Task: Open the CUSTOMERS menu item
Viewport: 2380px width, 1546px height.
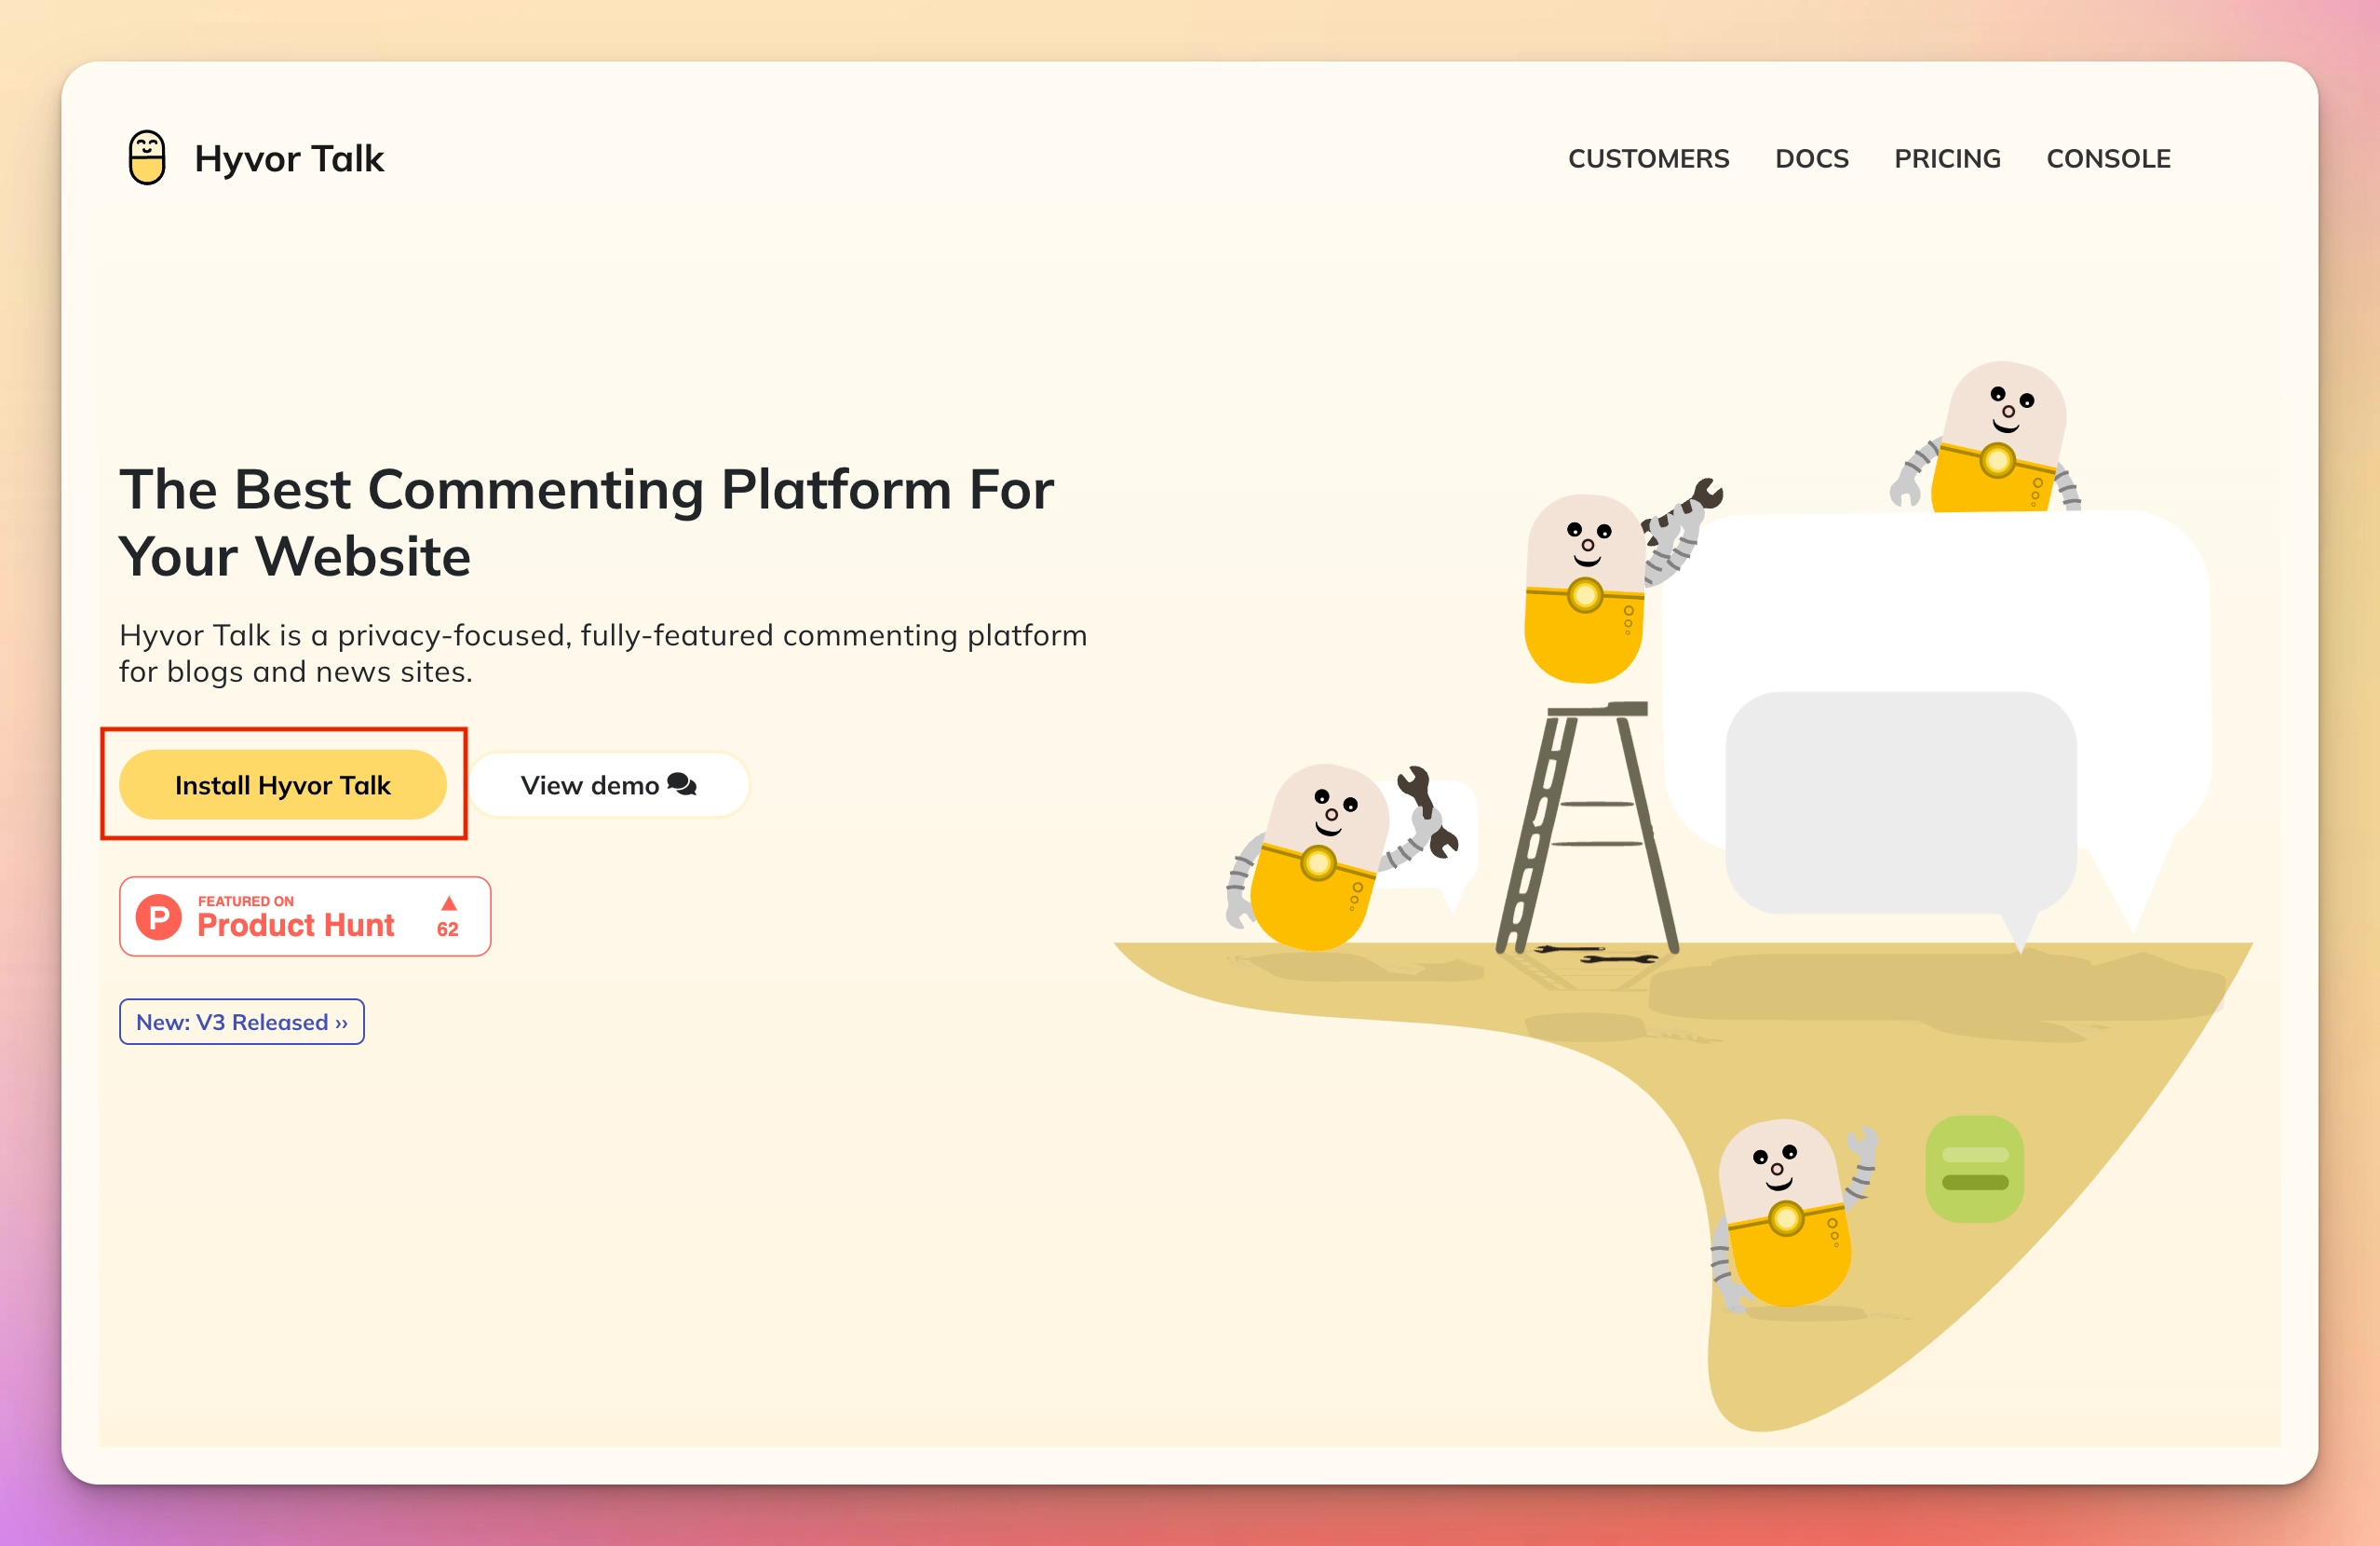Action: tap(1648, 159)
